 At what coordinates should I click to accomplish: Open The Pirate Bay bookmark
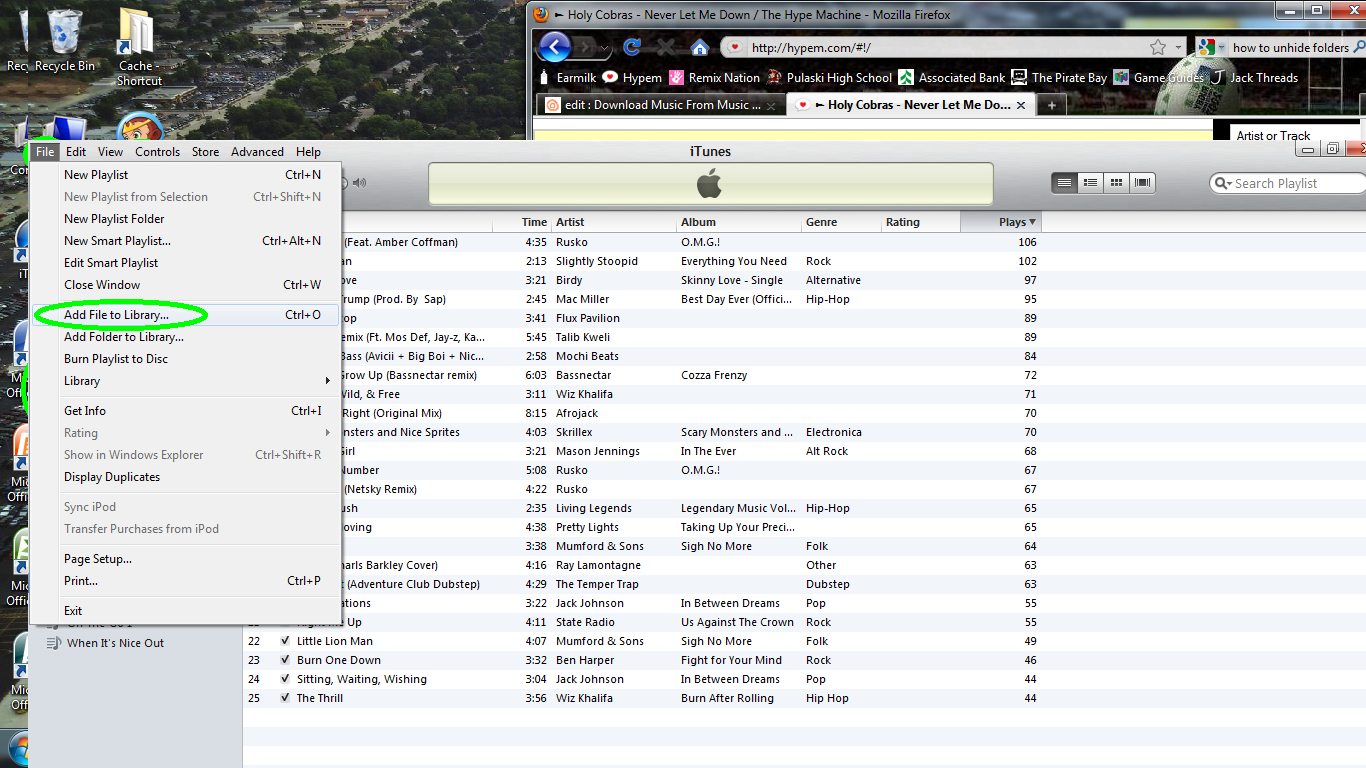click(x=1059, y=77)
